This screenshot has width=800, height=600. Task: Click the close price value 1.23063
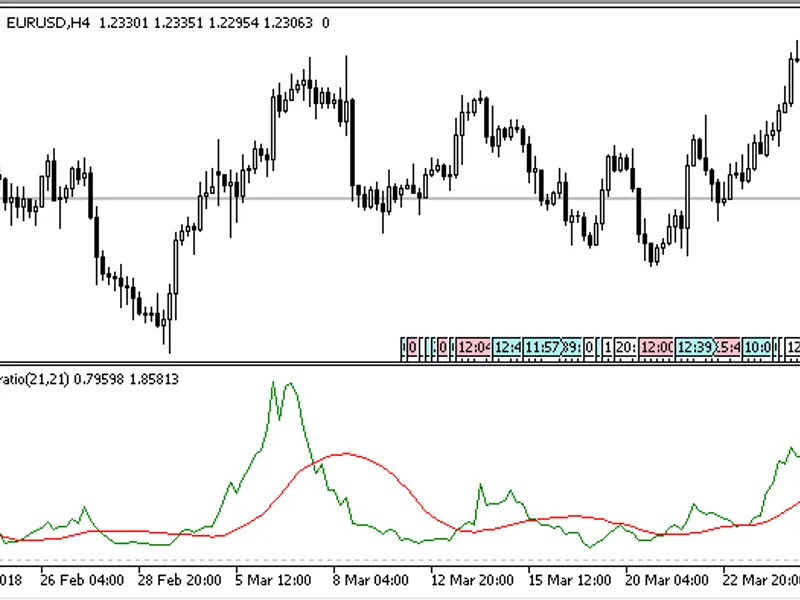pyautogui.click(x=288, y=23)
